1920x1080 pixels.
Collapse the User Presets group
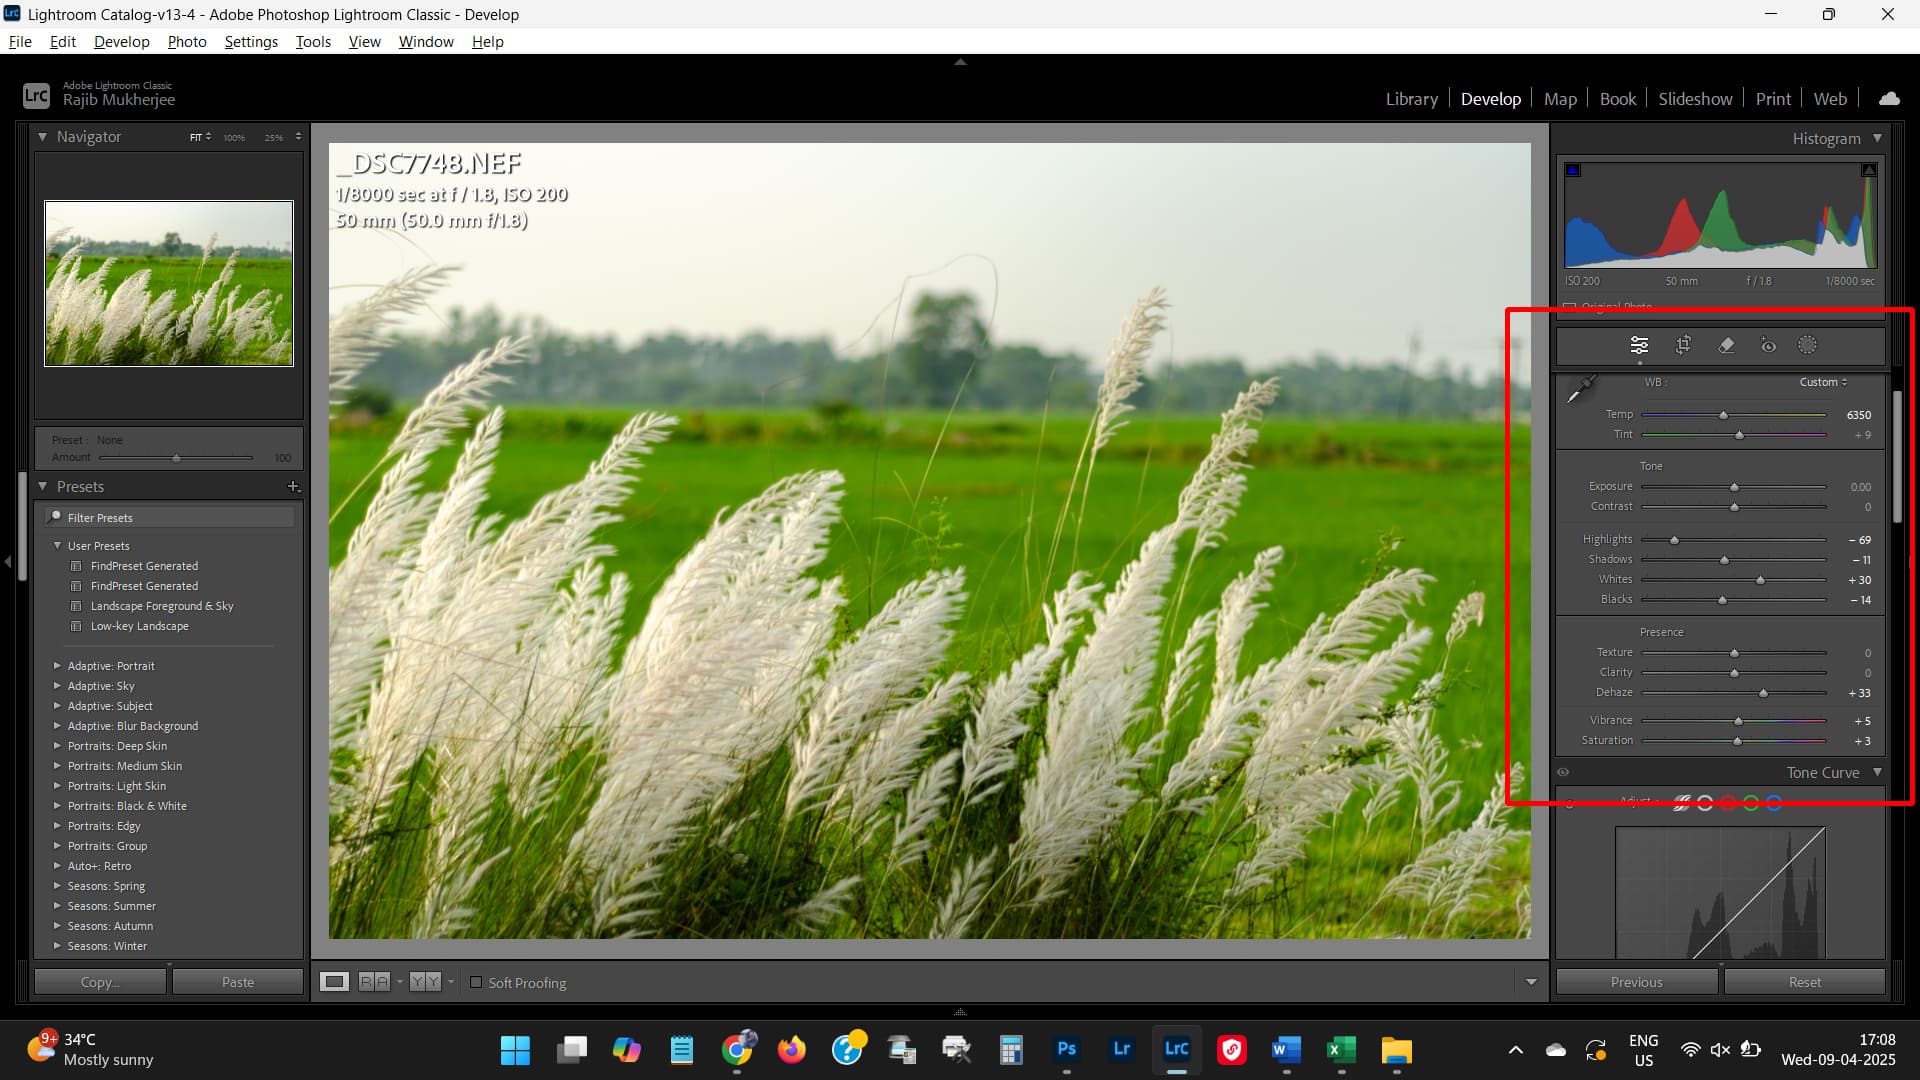coord(57,546)
